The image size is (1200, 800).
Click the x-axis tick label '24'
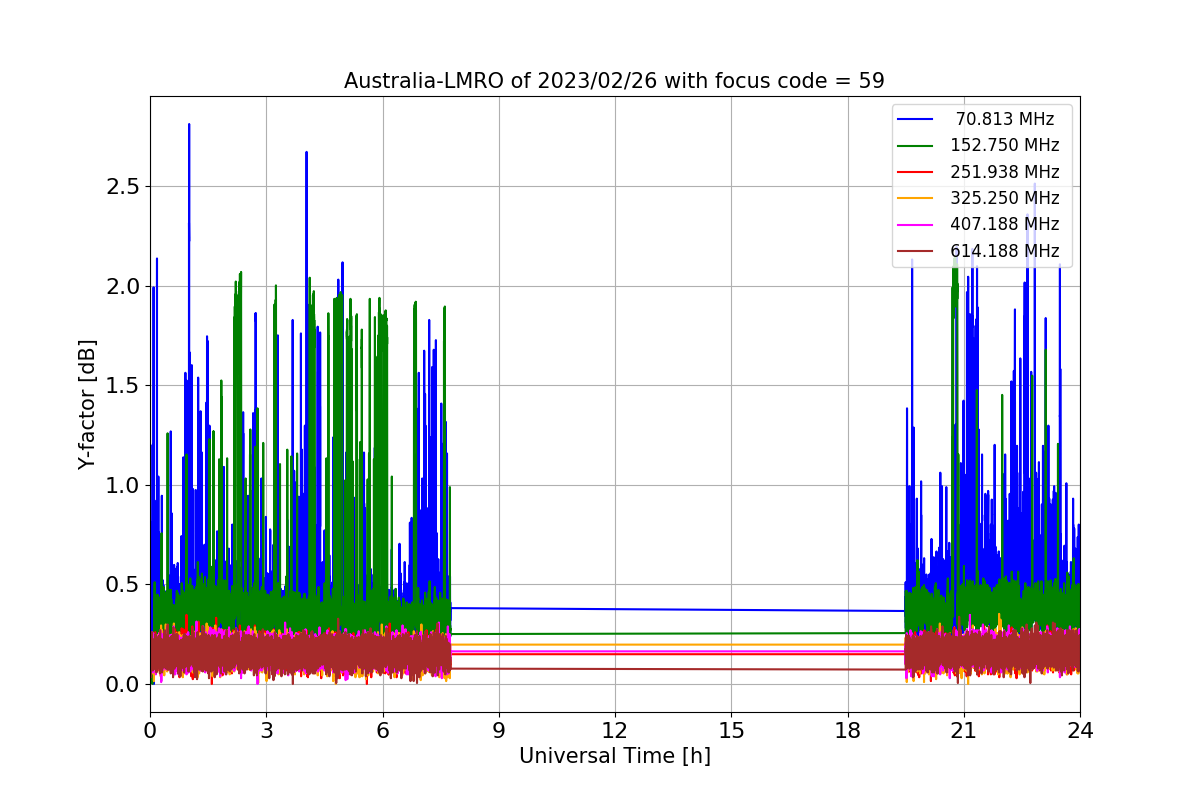(x=1080, y=731)
